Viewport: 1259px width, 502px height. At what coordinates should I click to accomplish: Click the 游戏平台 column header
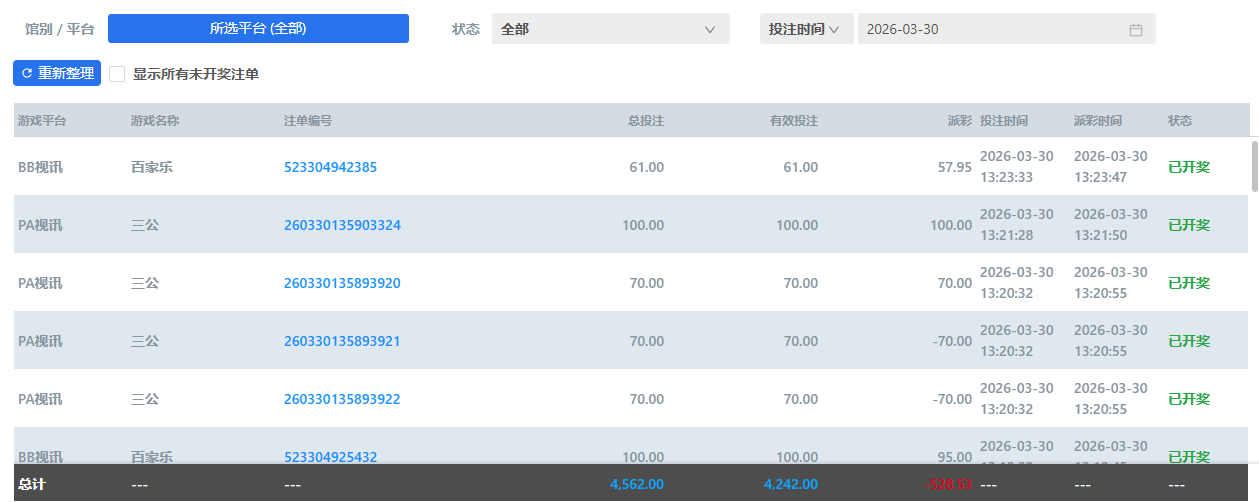click(x=42, y=121)
